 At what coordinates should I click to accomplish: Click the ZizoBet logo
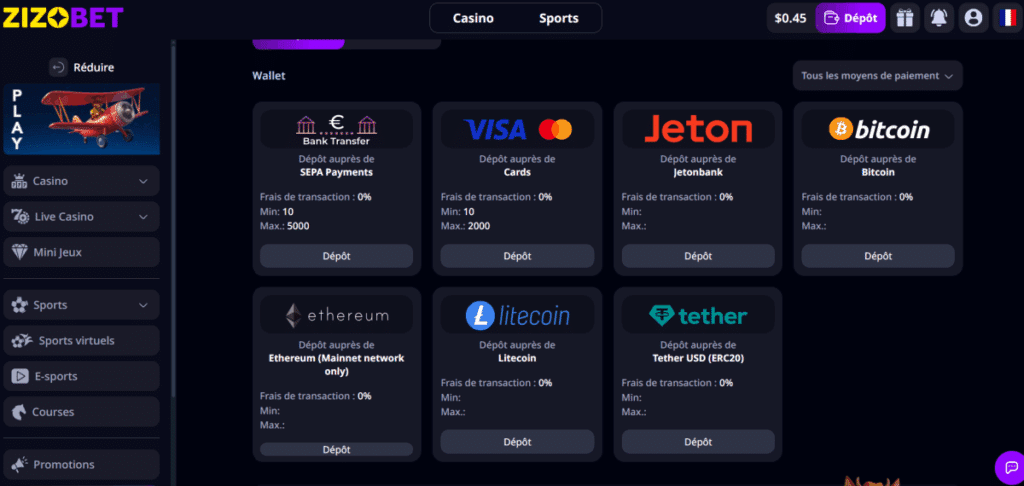[63, 17]
